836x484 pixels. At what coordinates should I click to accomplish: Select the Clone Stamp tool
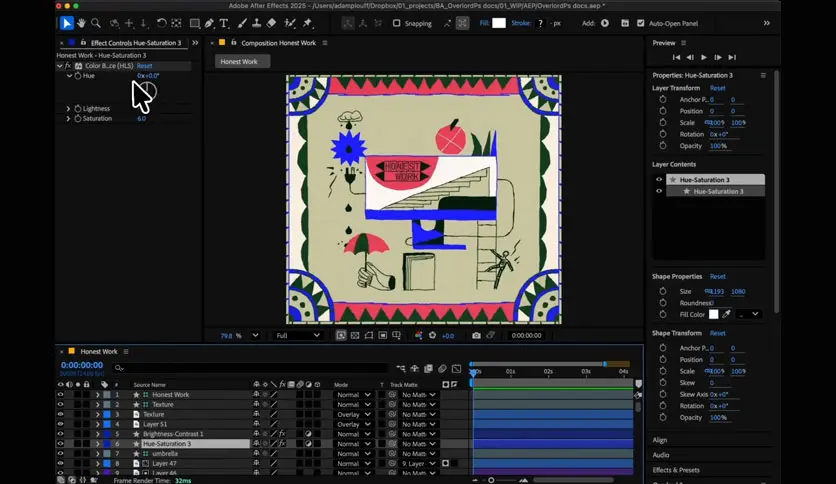[x=256, y=23]
